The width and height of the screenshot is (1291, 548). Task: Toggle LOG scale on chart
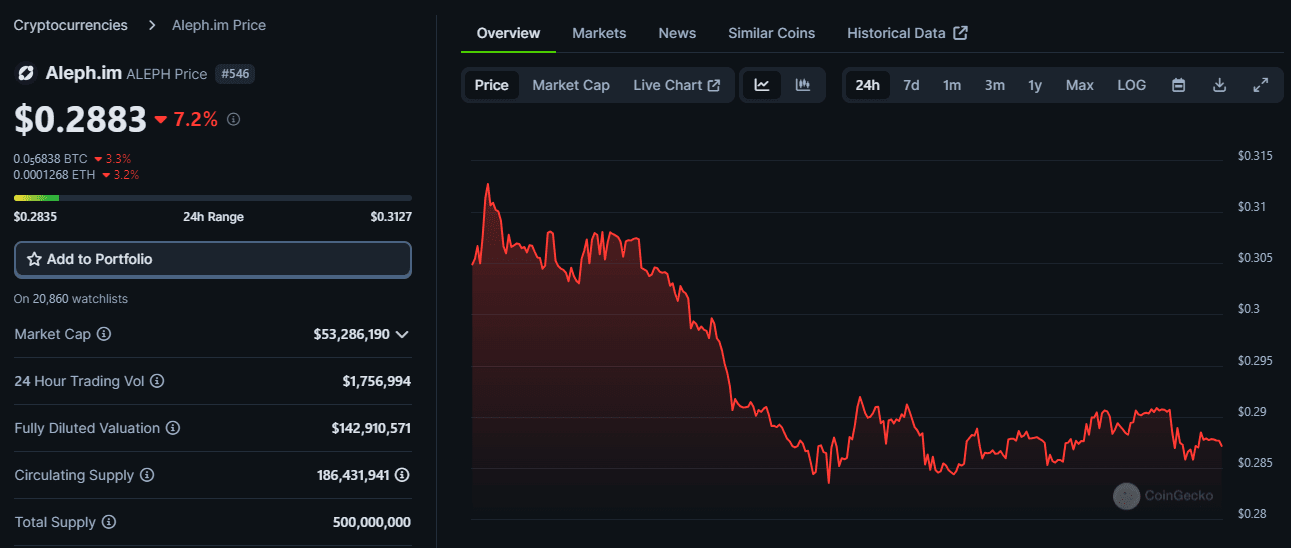click(1131, 85)
